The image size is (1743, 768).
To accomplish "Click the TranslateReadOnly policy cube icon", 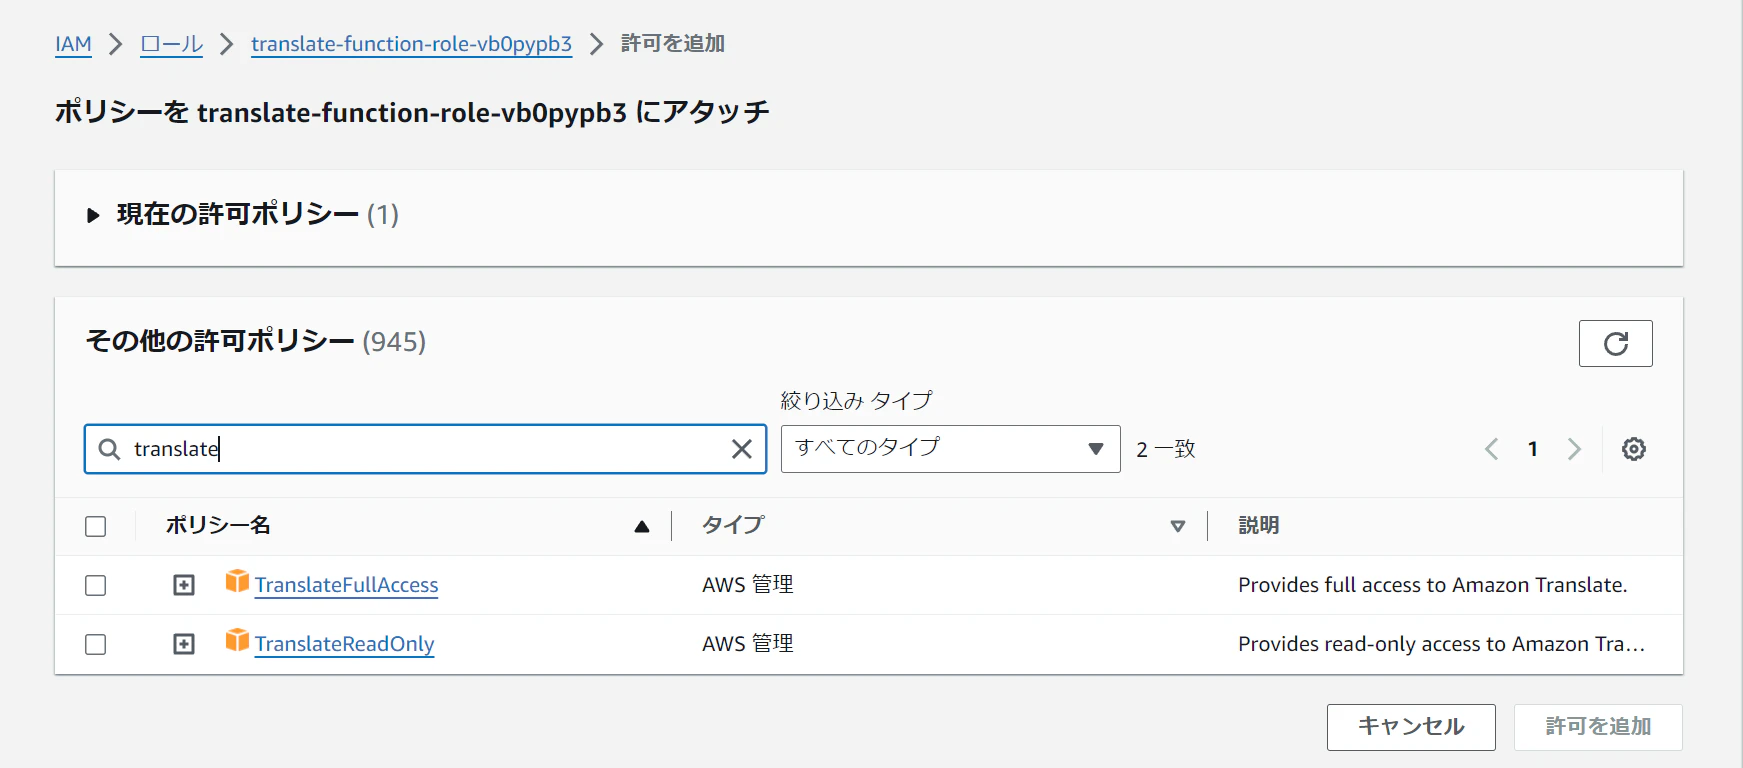I will [x=237, y=640].
